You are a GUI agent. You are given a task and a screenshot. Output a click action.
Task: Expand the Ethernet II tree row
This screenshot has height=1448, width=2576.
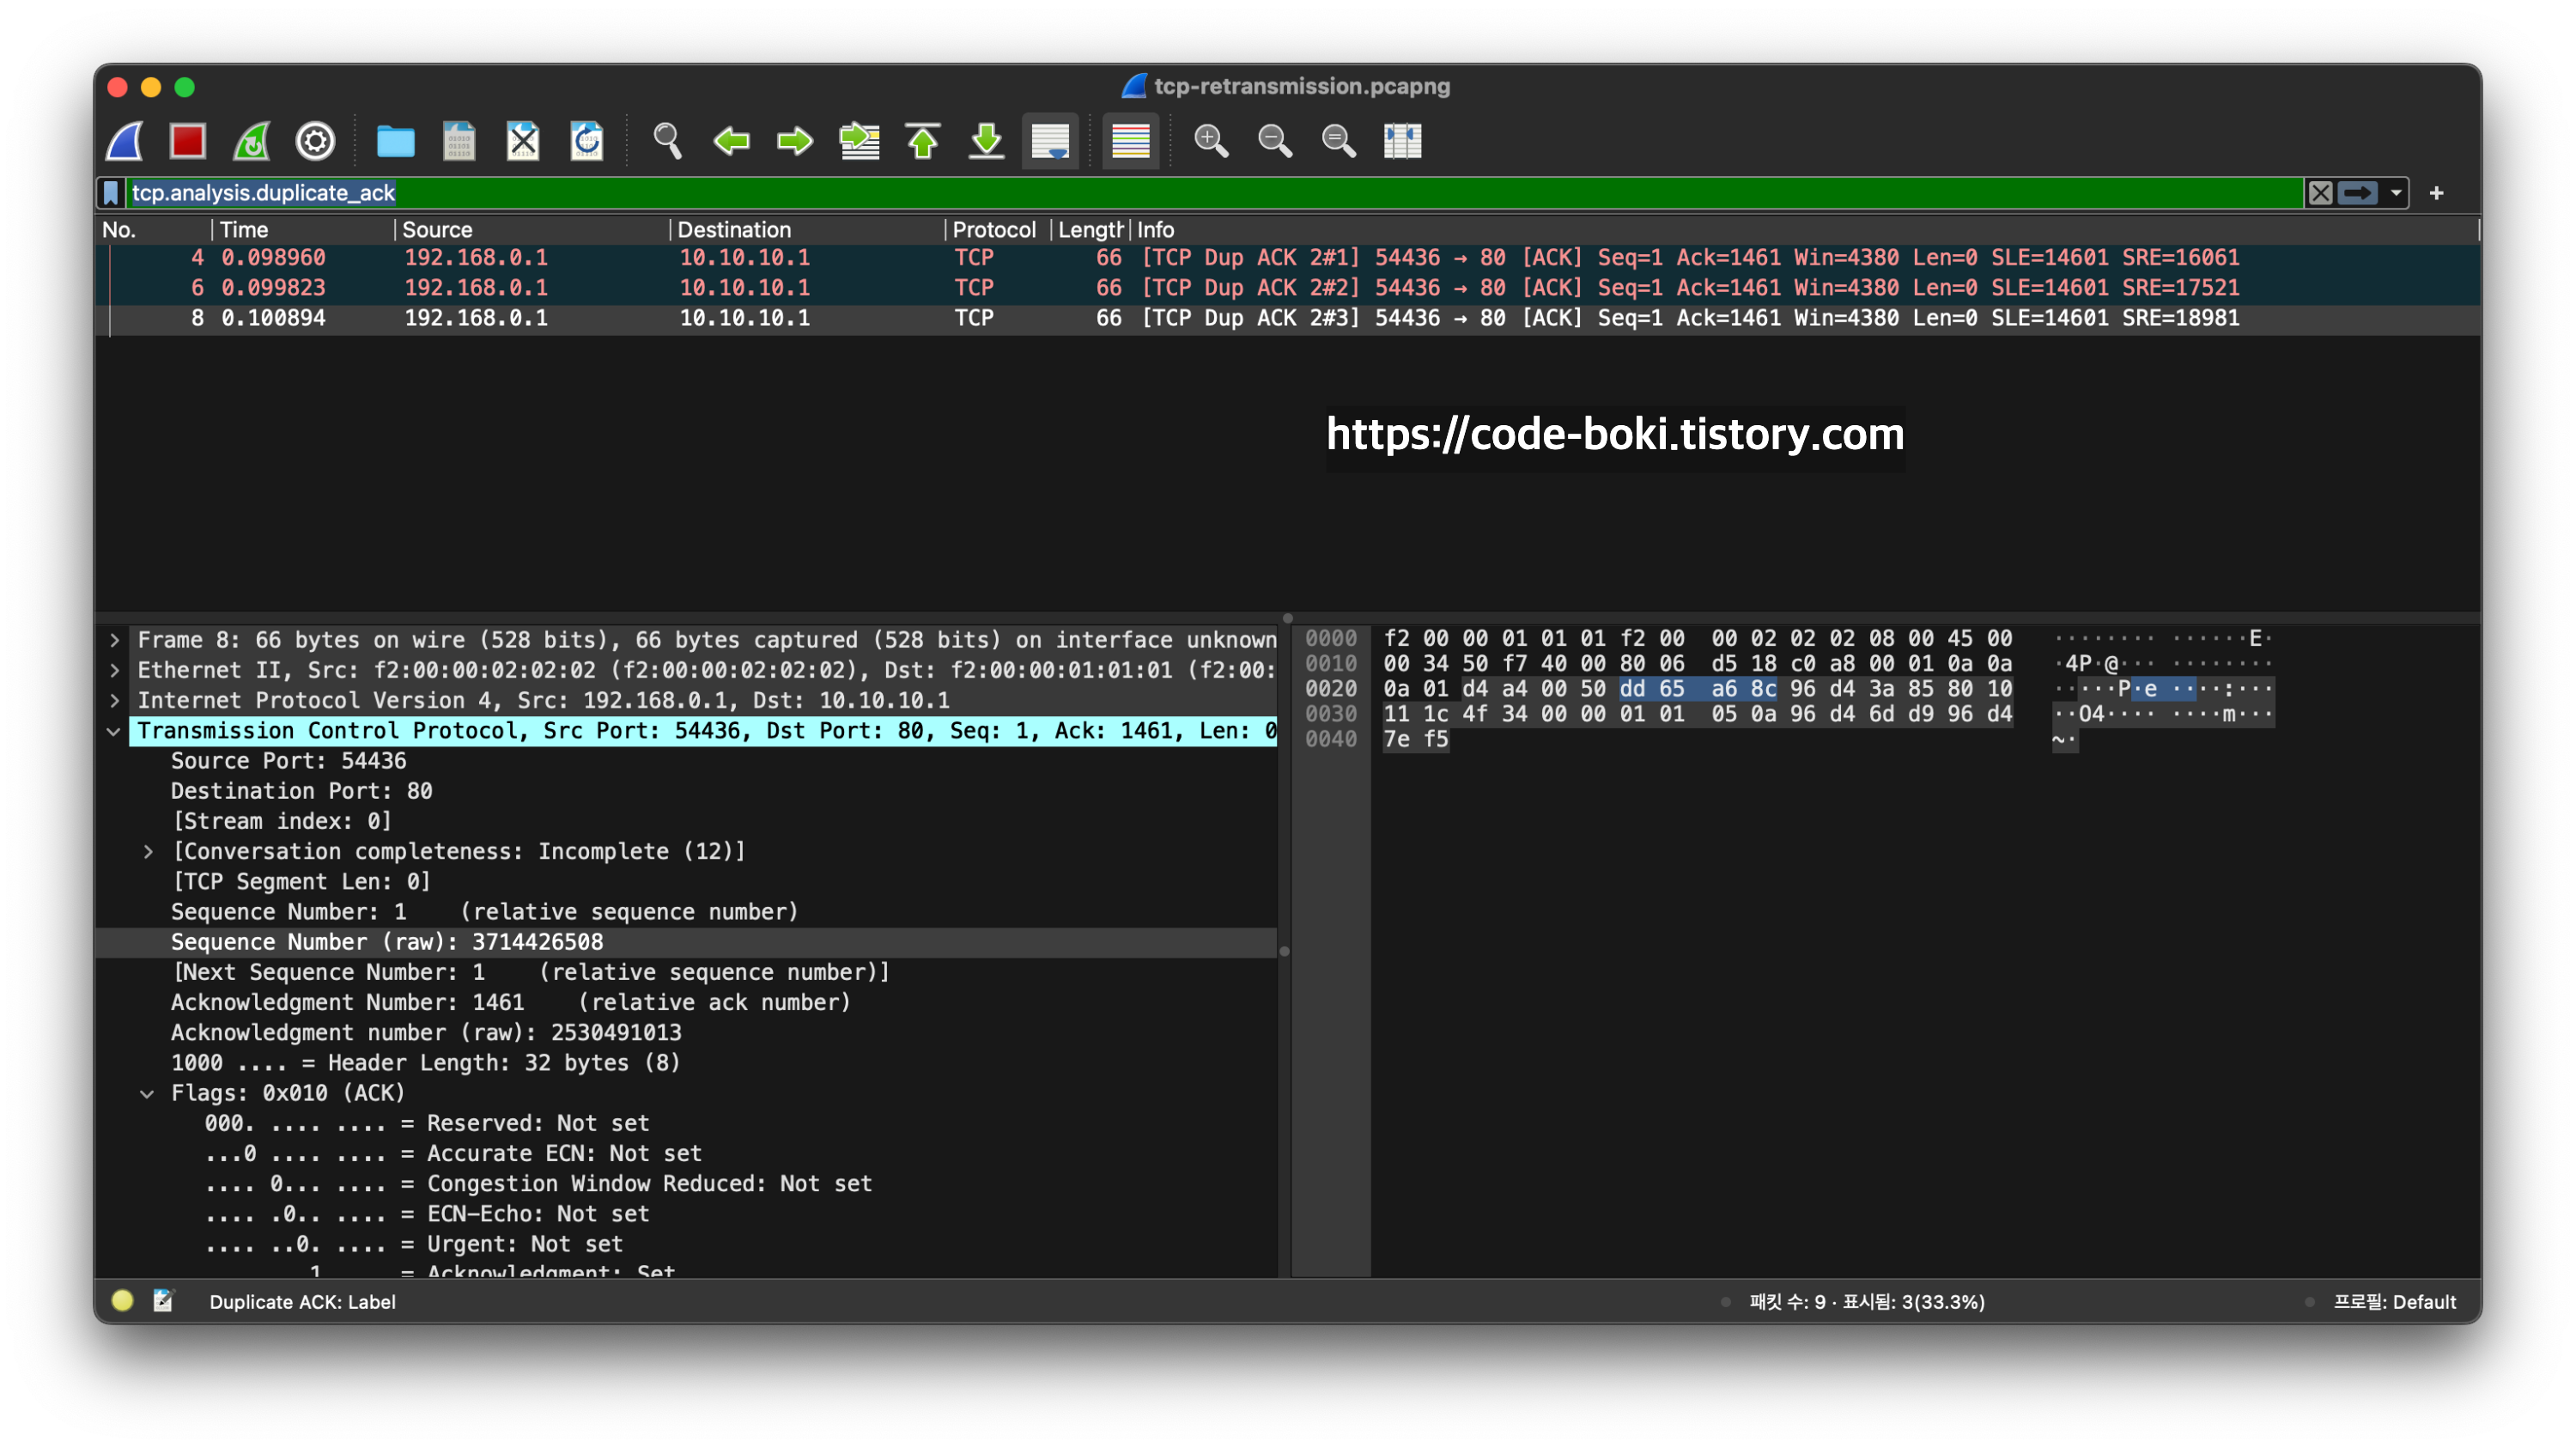point(114,670)
